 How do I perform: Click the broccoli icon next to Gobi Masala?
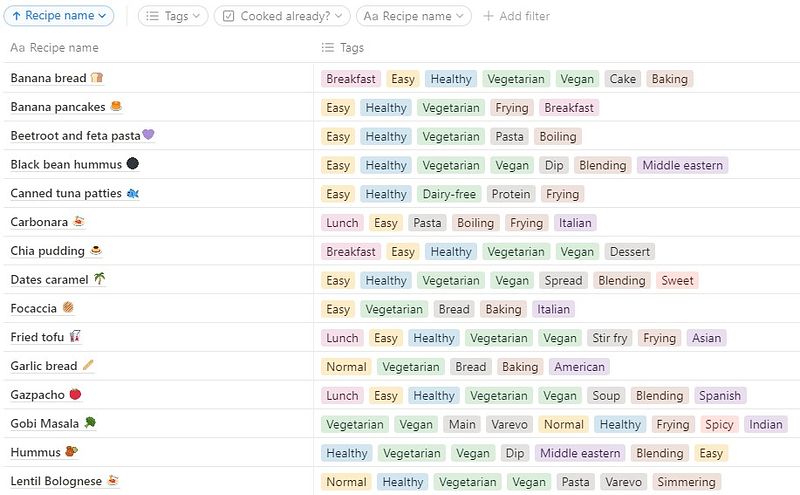(90, 423)
